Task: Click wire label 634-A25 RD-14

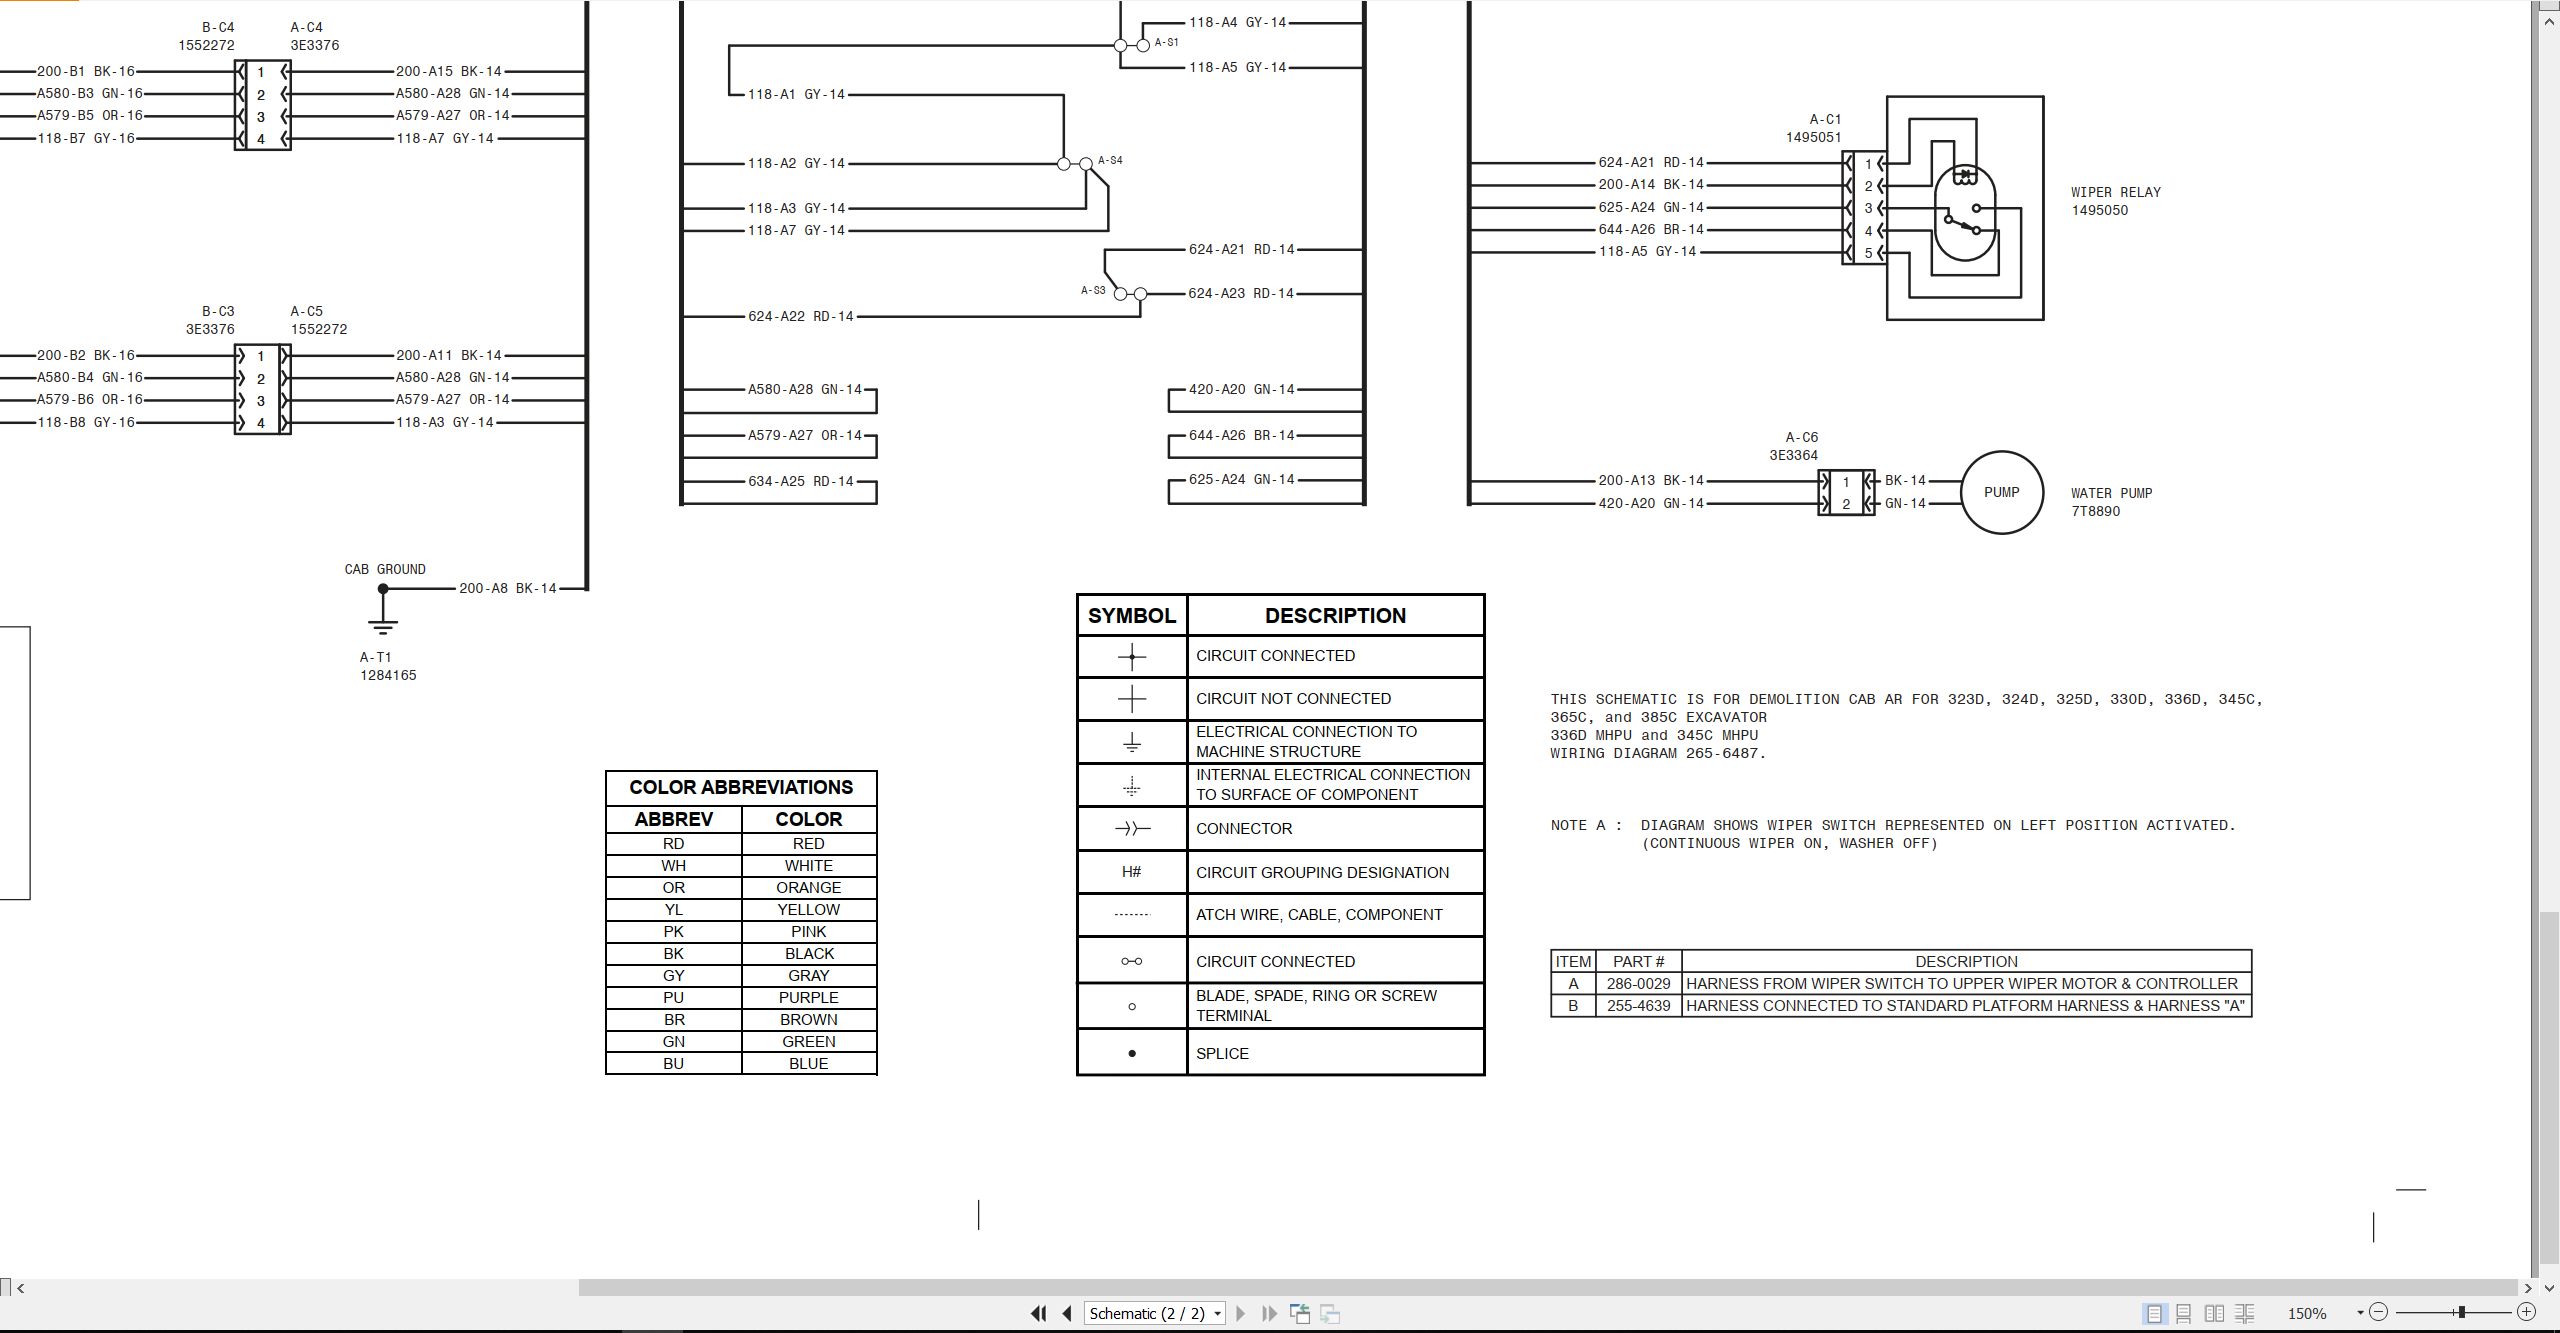Action: click(x=801, y=481)
